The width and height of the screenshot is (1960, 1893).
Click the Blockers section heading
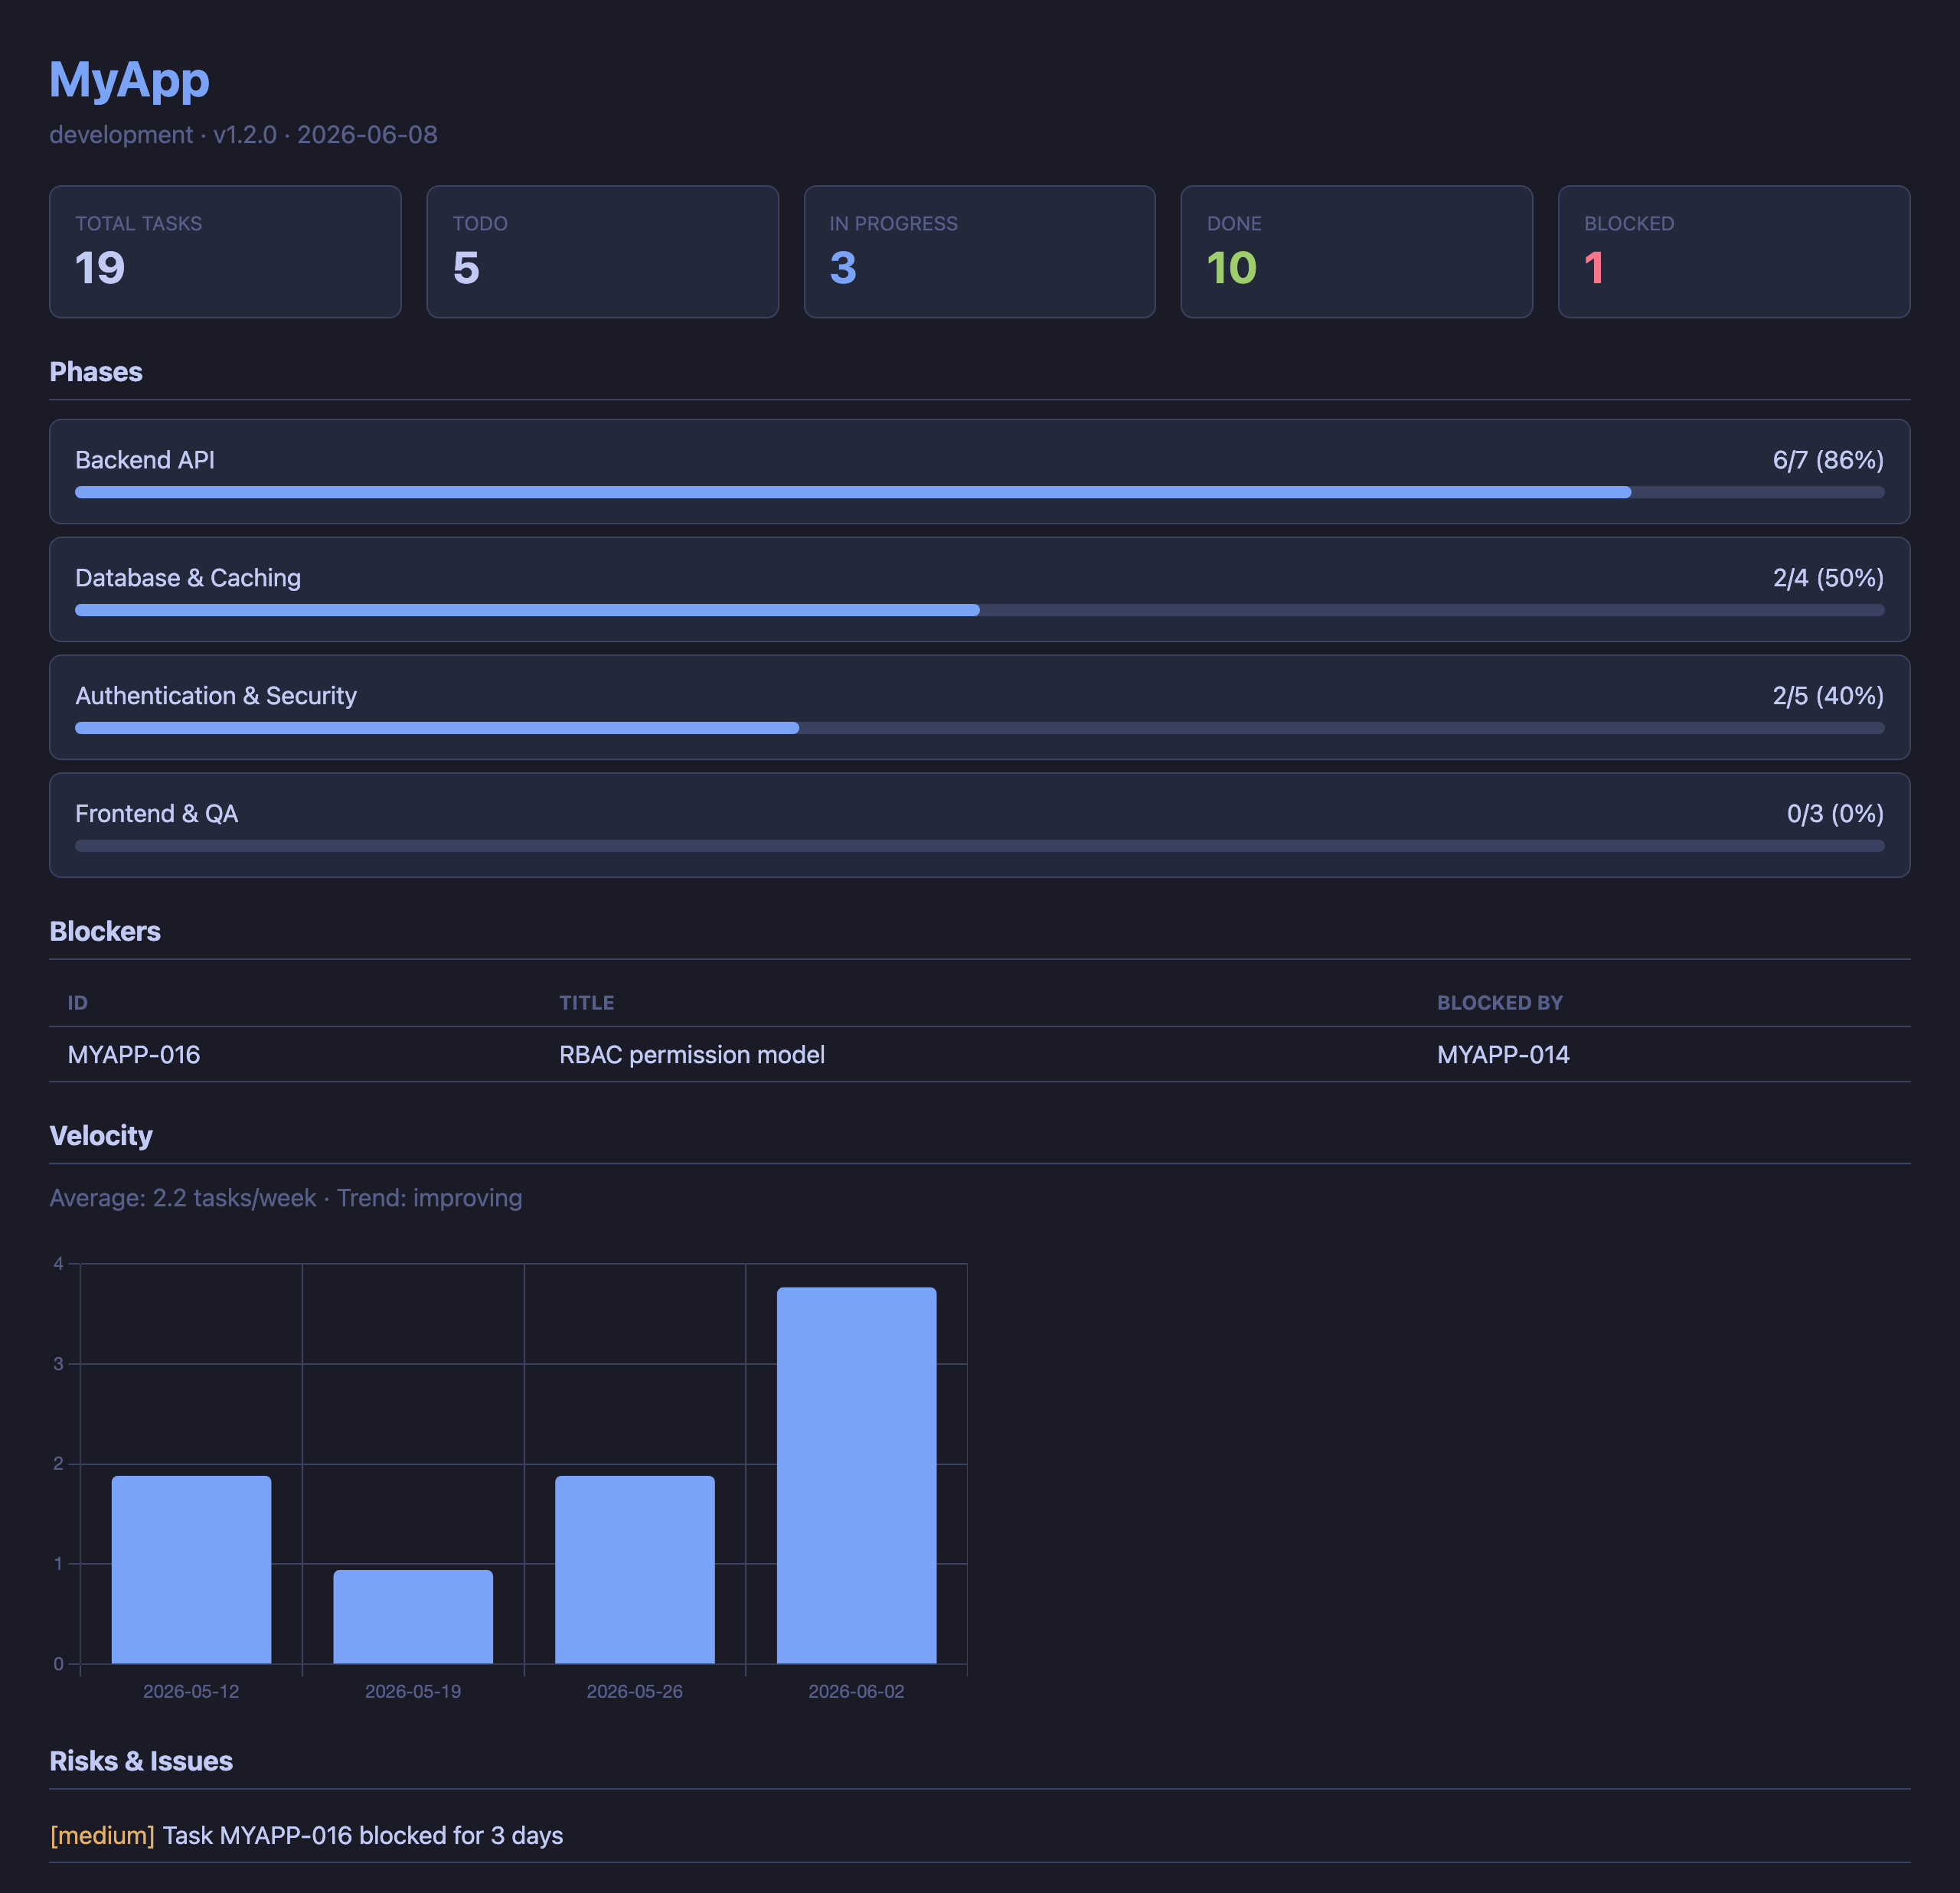105,931
